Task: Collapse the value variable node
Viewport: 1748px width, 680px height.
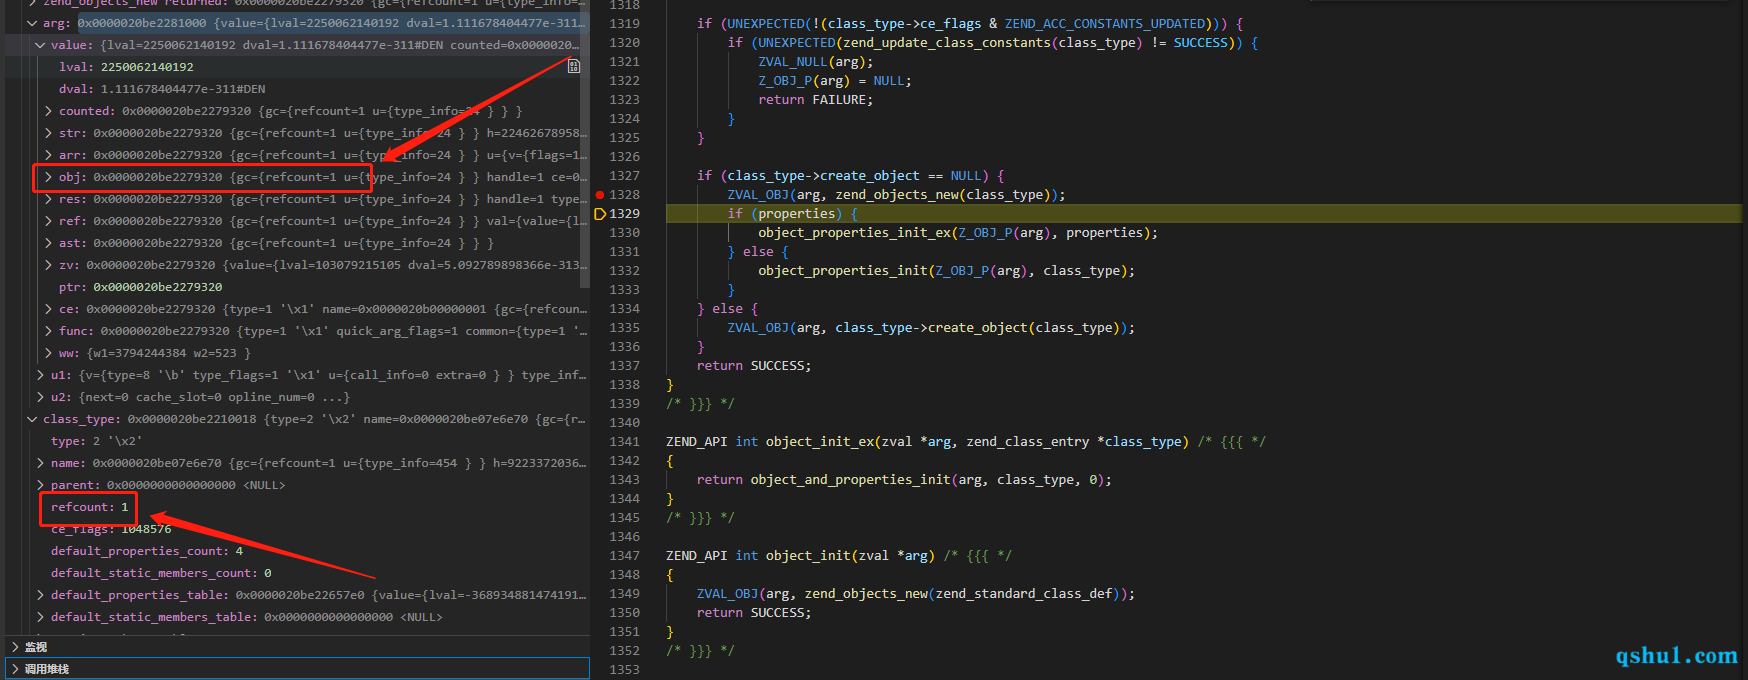Action: [40, 45]
